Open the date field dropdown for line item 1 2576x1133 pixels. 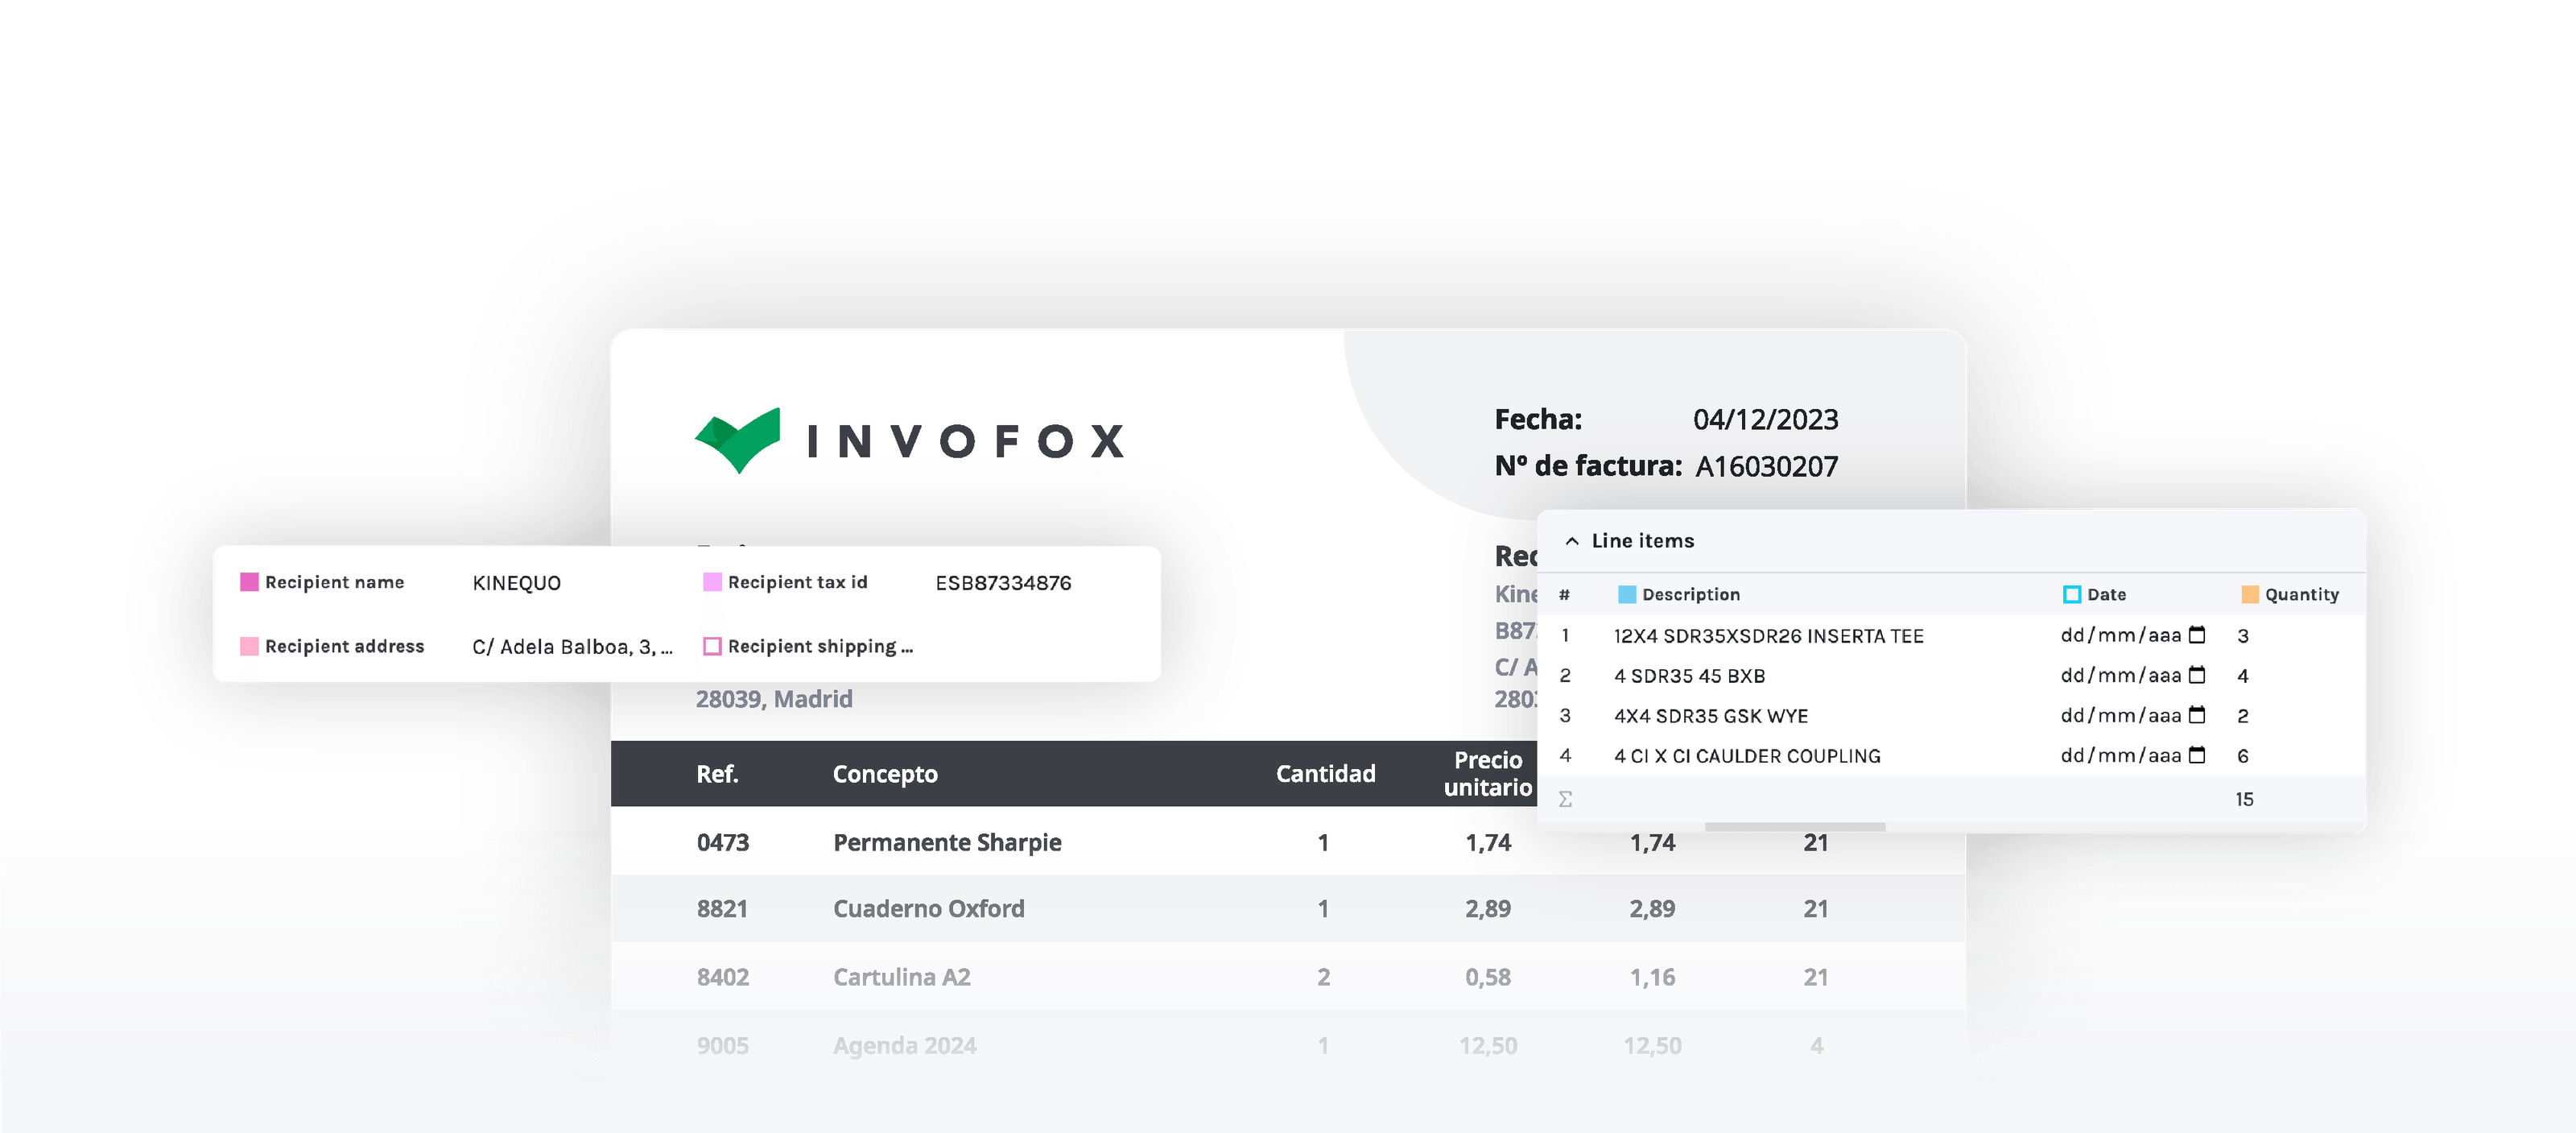tap(2120, 635)
